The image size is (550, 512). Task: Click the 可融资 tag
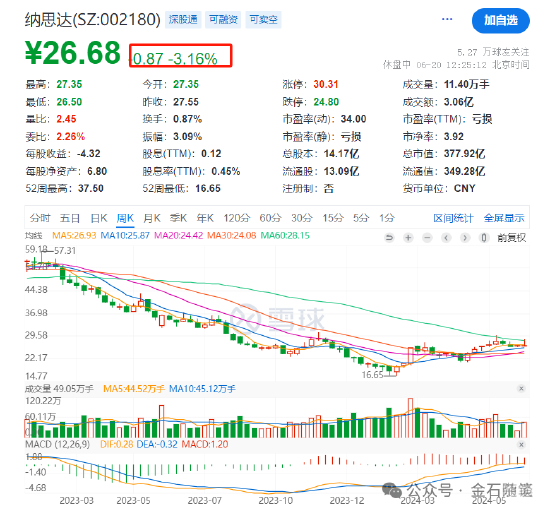click(x=223, y=19)
